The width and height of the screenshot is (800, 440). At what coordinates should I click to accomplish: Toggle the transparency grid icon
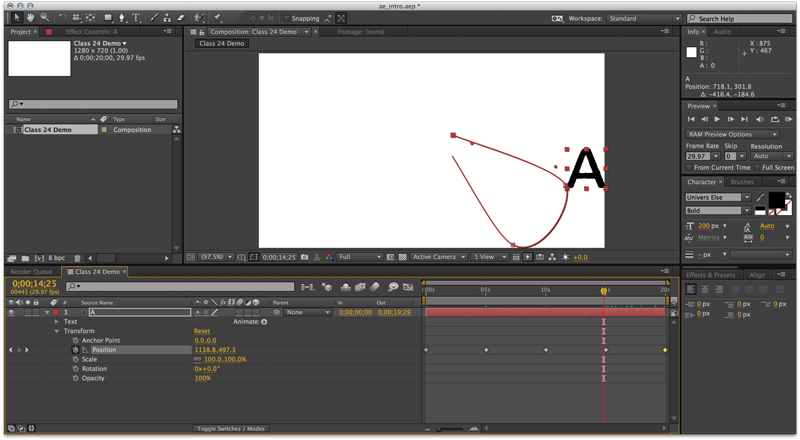(403, 257)
